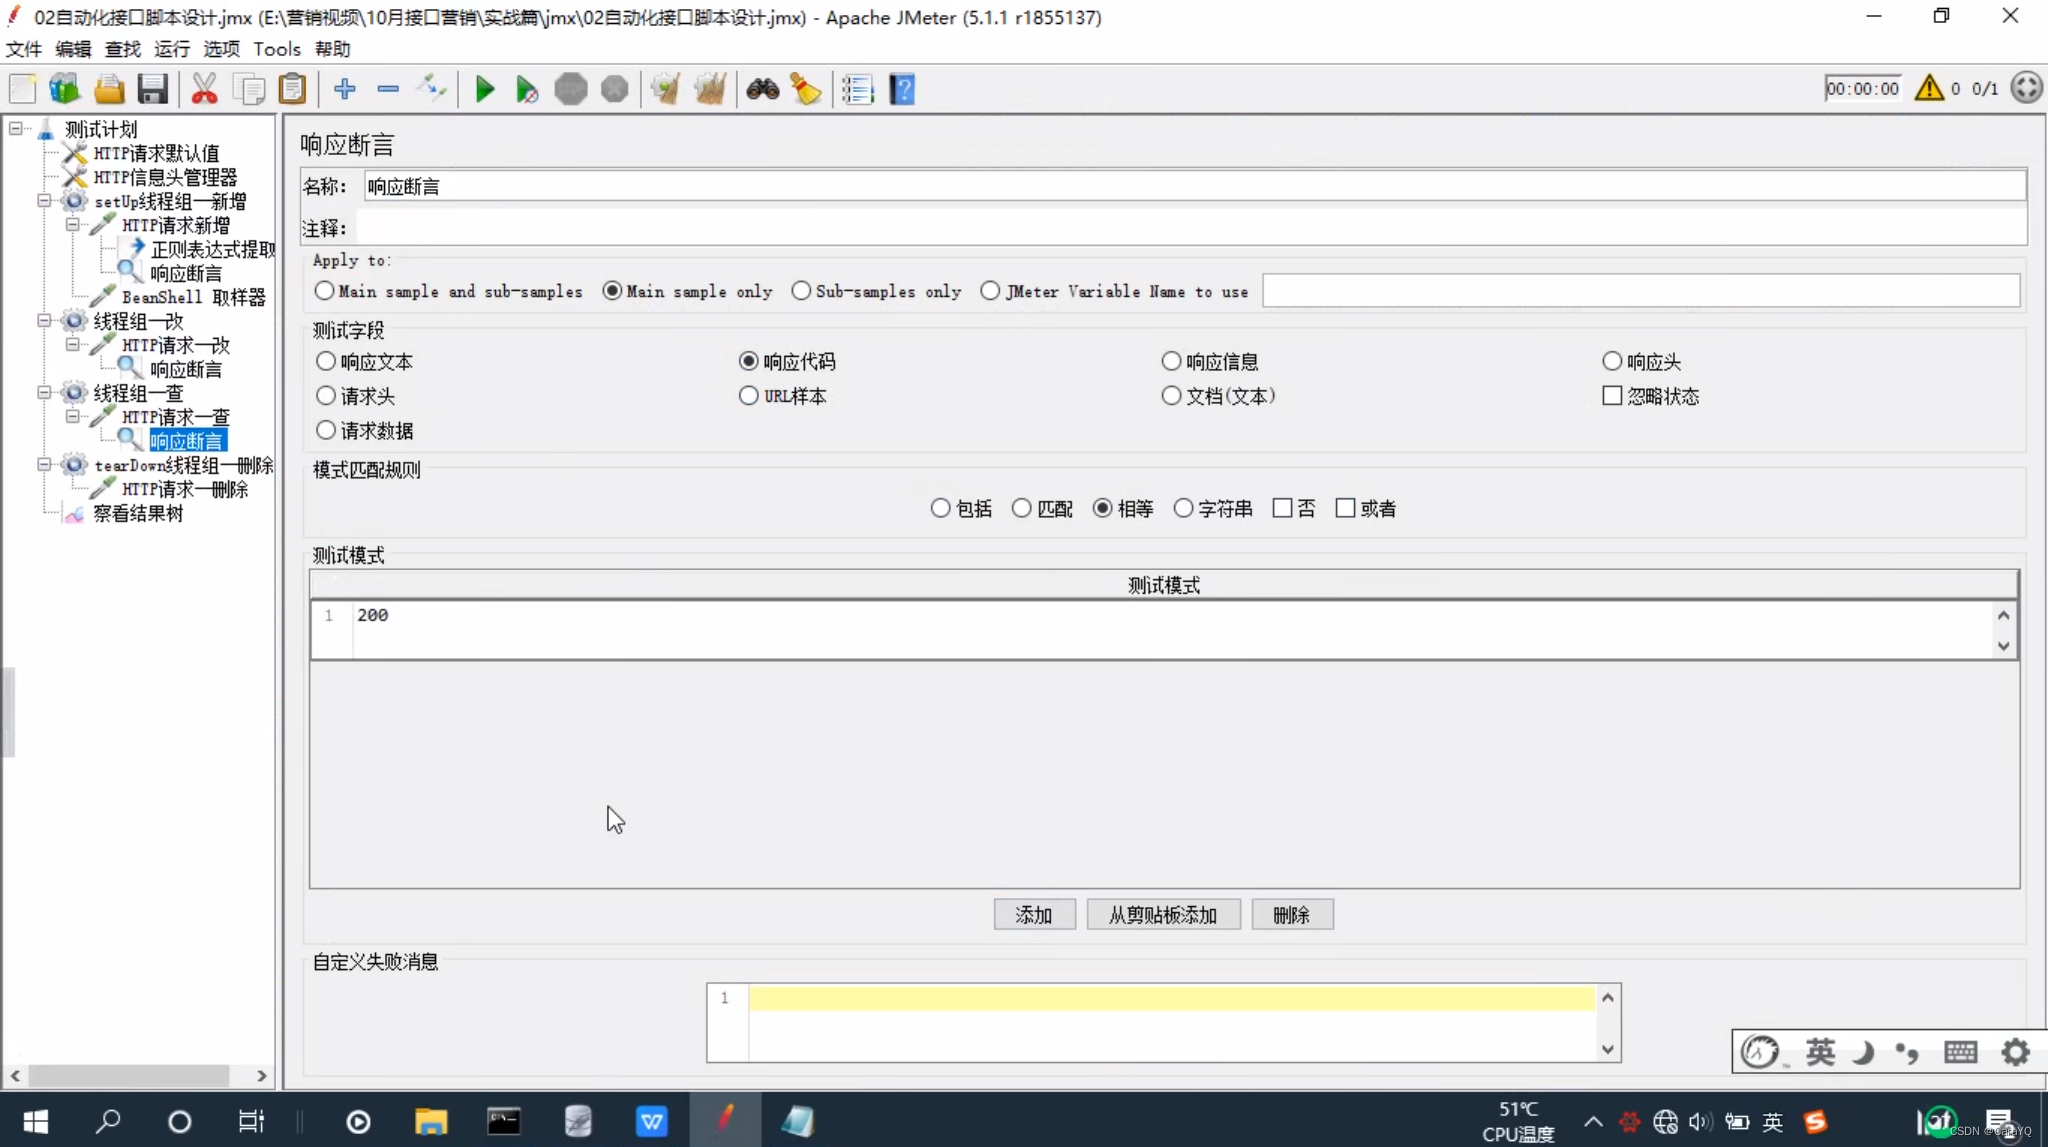Start the test with green play icon
This screenshot has height=1147, width=2048.
(x=484, y=89)
